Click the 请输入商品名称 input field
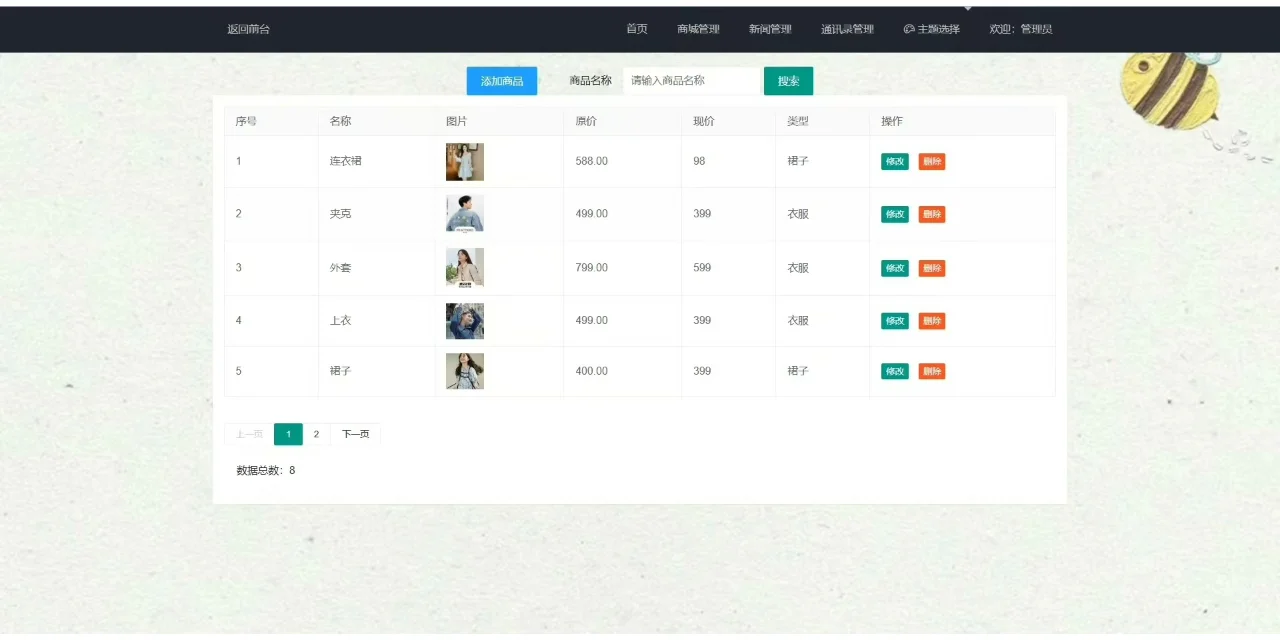The height and width of the screenshot is (640, 1280). pyautogui.click(x=691, y=80)
